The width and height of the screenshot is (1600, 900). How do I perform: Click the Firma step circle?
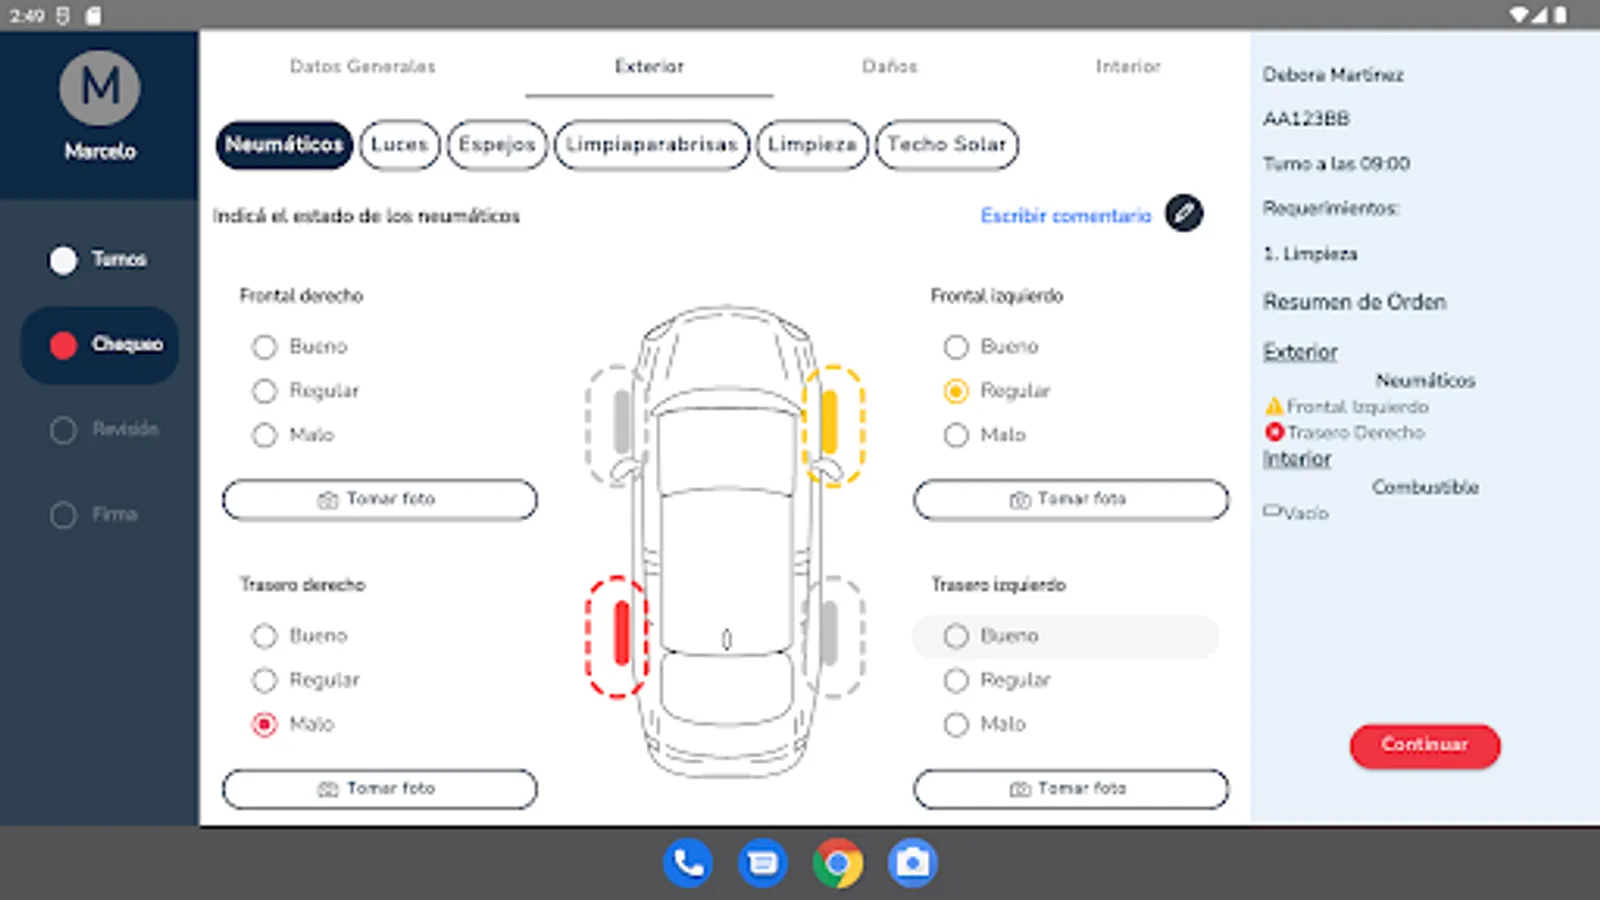[63, 515]
